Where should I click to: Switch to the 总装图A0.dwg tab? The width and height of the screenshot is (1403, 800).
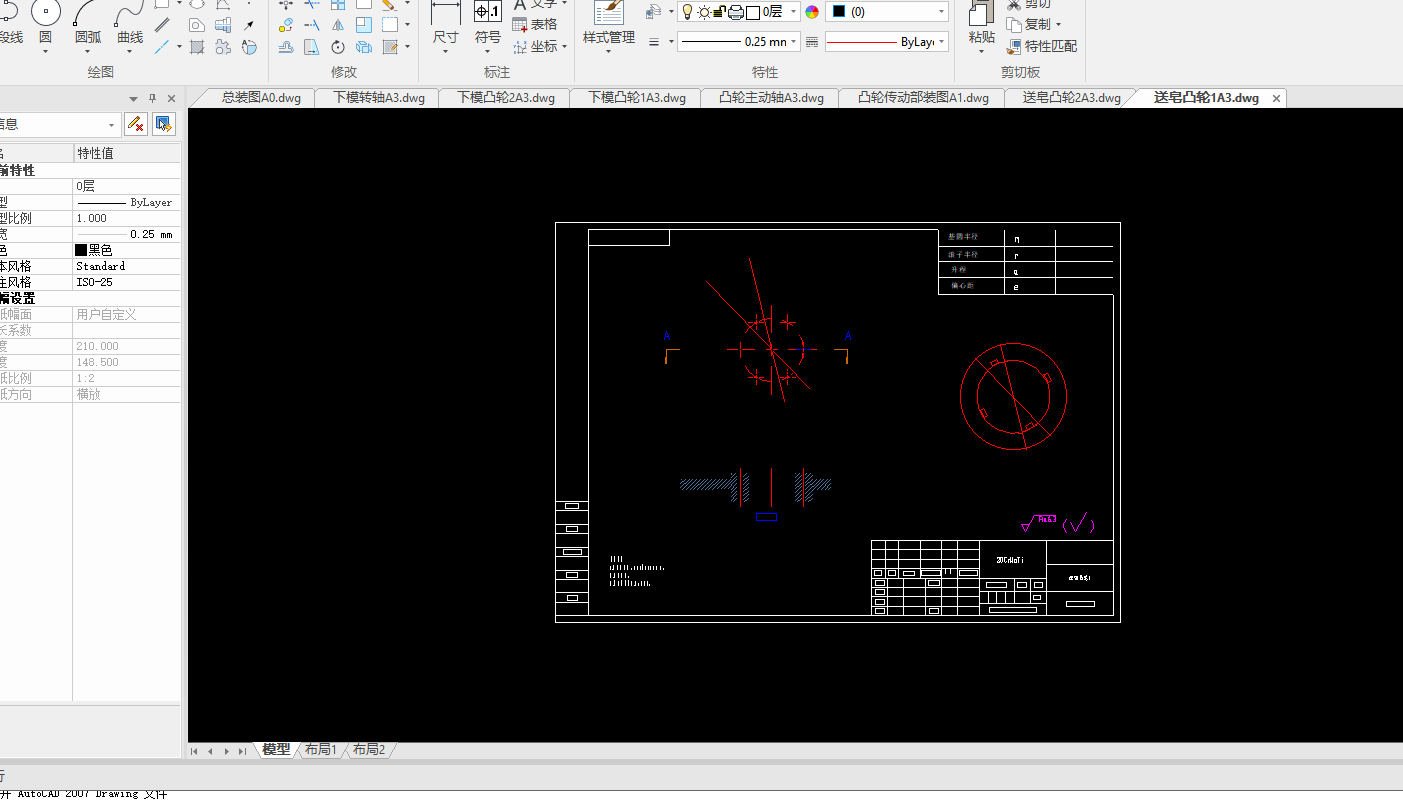(260, 98)
